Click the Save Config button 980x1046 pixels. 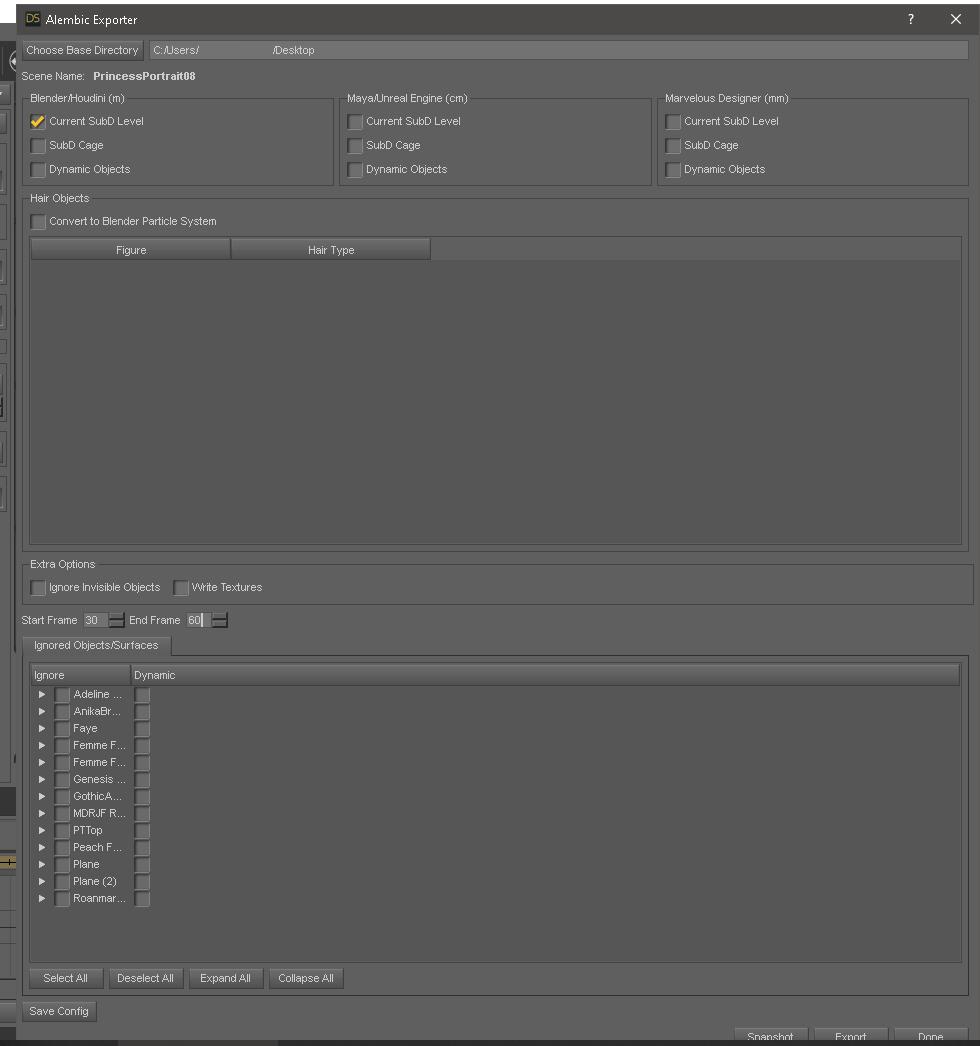pos(59,1011)
